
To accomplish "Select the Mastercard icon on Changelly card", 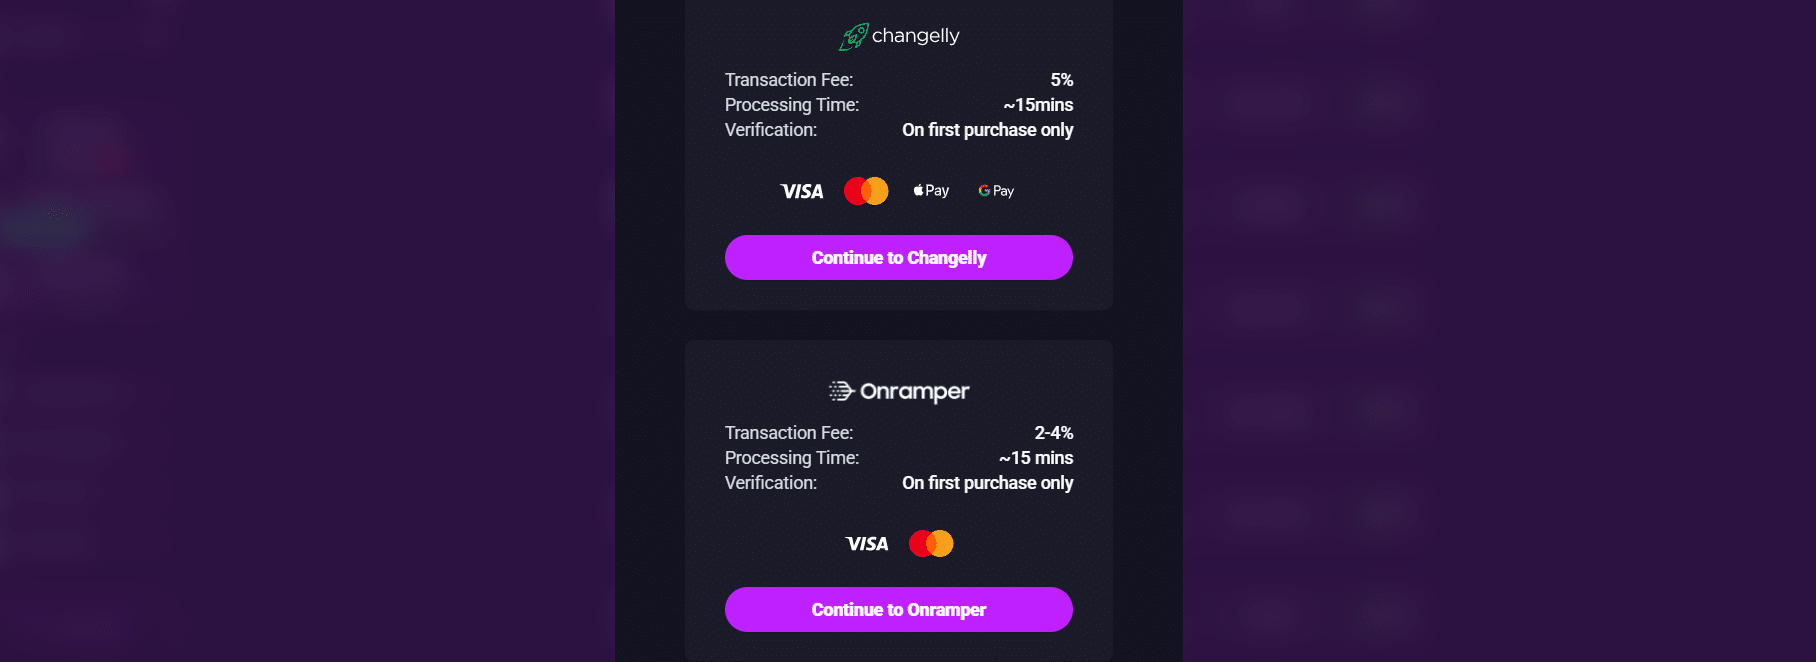I will tap(866, 190).
